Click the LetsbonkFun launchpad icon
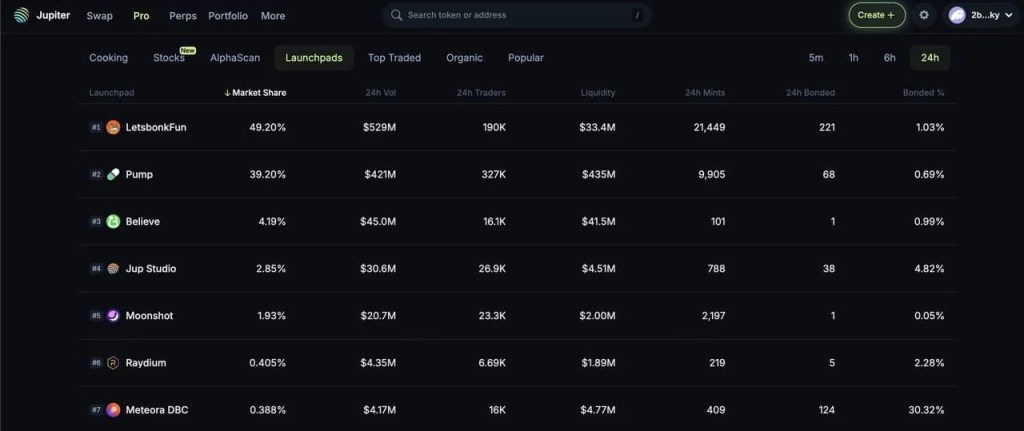 113,127
